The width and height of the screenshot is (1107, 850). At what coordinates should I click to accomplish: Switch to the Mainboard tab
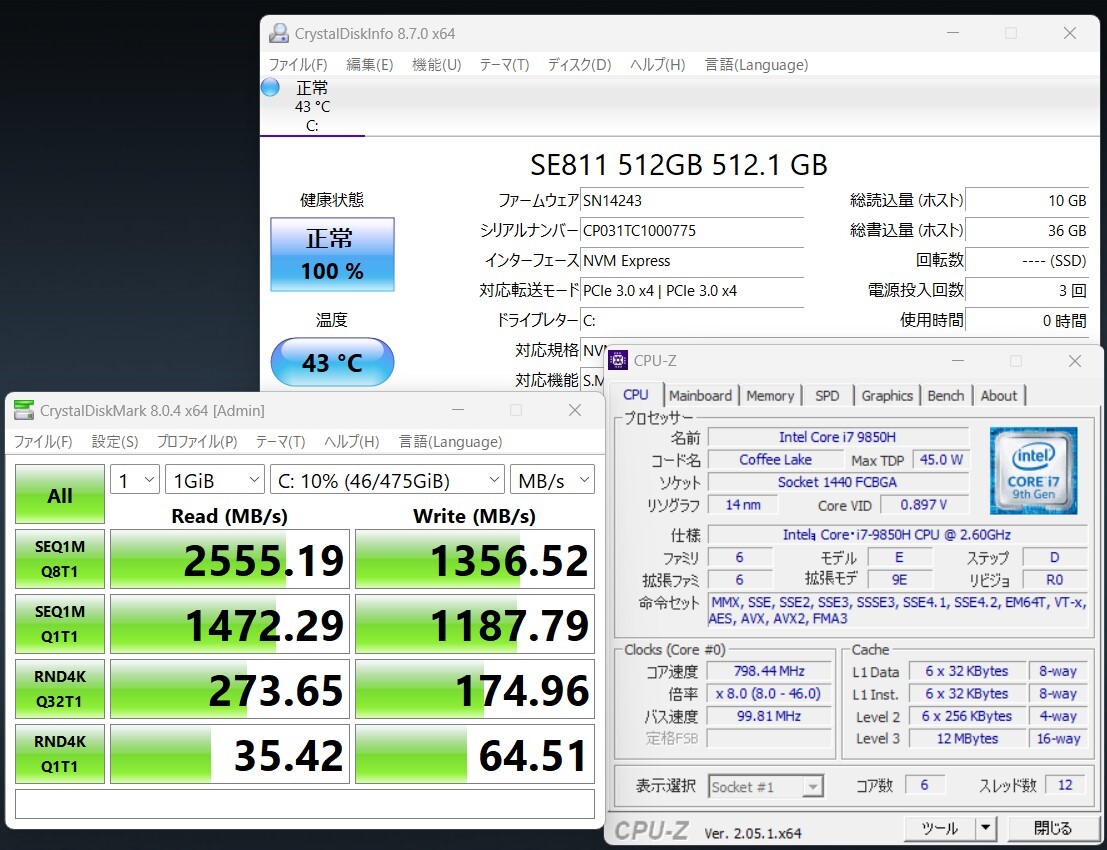coord(700,396)
